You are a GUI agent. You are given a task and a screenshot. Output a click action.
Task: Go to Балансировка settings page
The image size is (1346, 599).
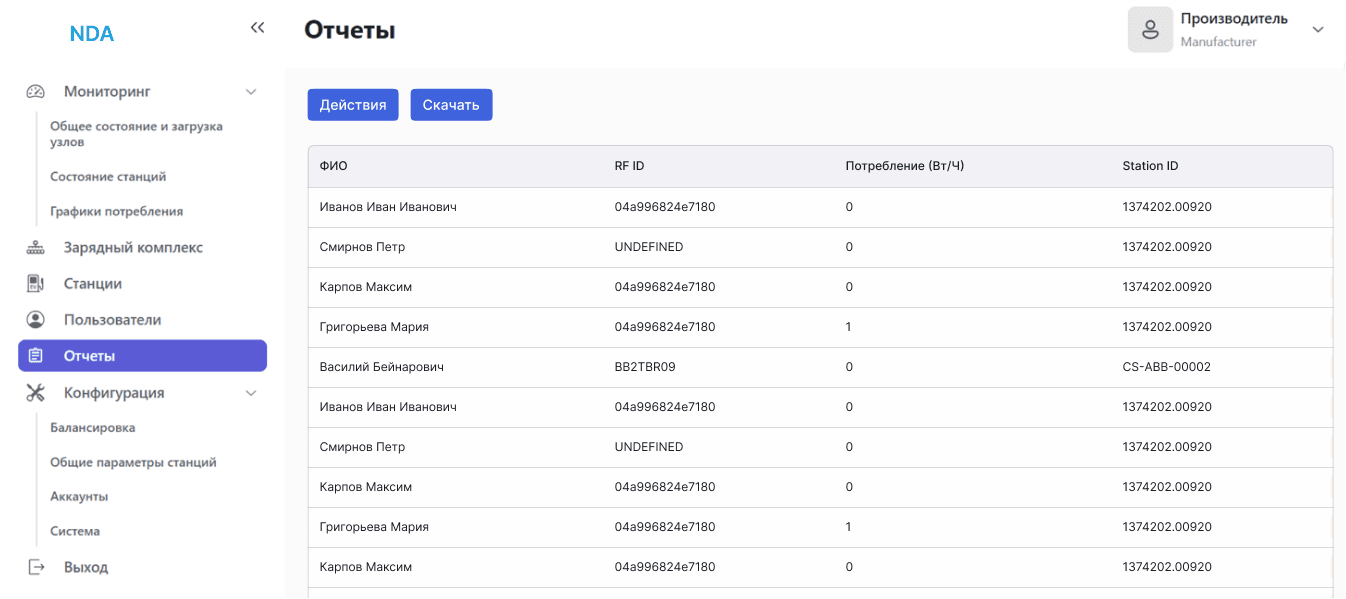pyautogui.click(x=93, y=428)
